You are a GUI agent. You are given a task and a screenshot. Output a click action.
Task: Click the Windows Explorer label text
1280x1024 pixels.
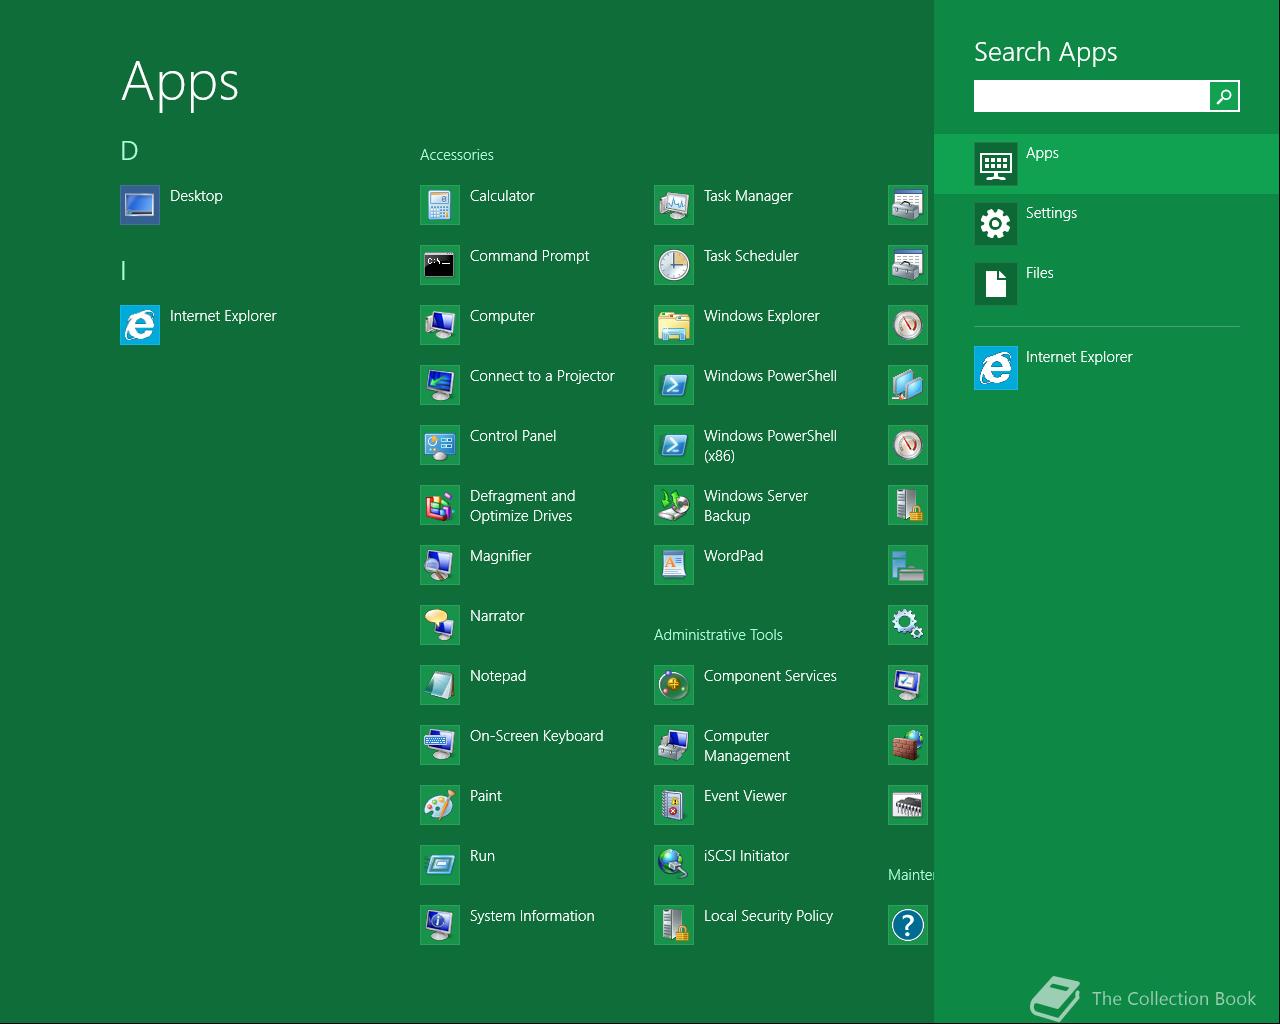(x=761, y=316)
